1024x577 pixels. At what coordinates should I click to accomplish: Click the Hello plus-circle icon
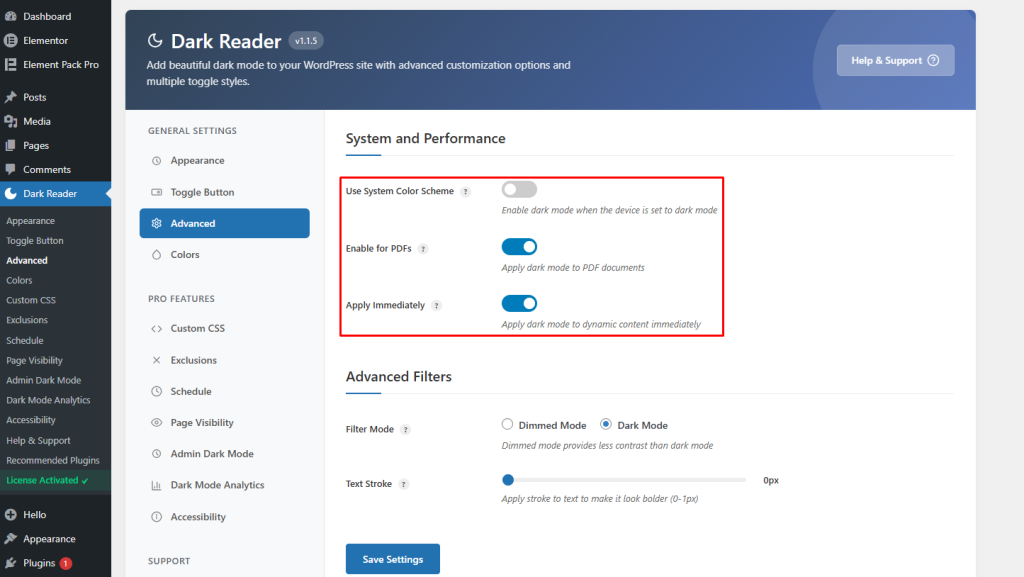pos(10,515)
